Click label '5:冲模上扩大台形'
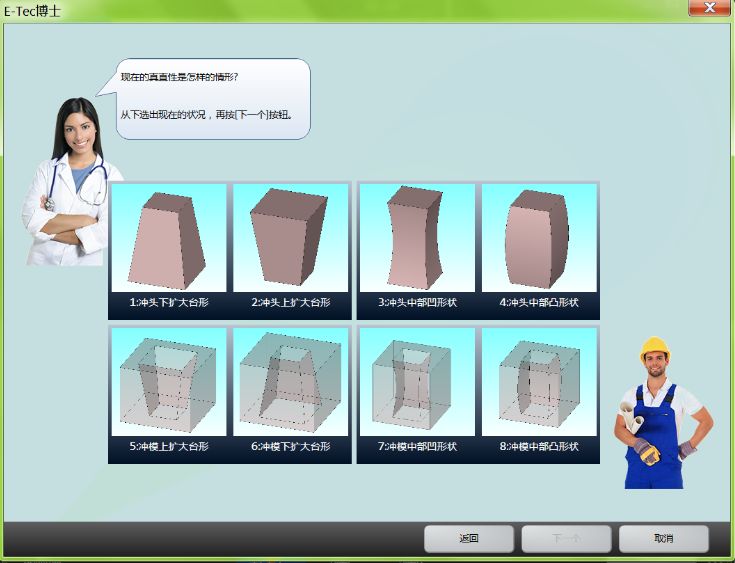The image size is (735, 563). (x=169, y=446)
